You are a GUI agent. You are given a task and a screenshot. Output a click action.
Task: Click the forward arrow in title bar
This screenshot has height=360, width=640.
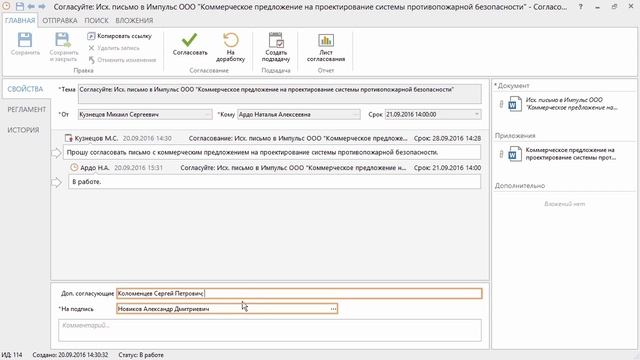pos(42,7)
